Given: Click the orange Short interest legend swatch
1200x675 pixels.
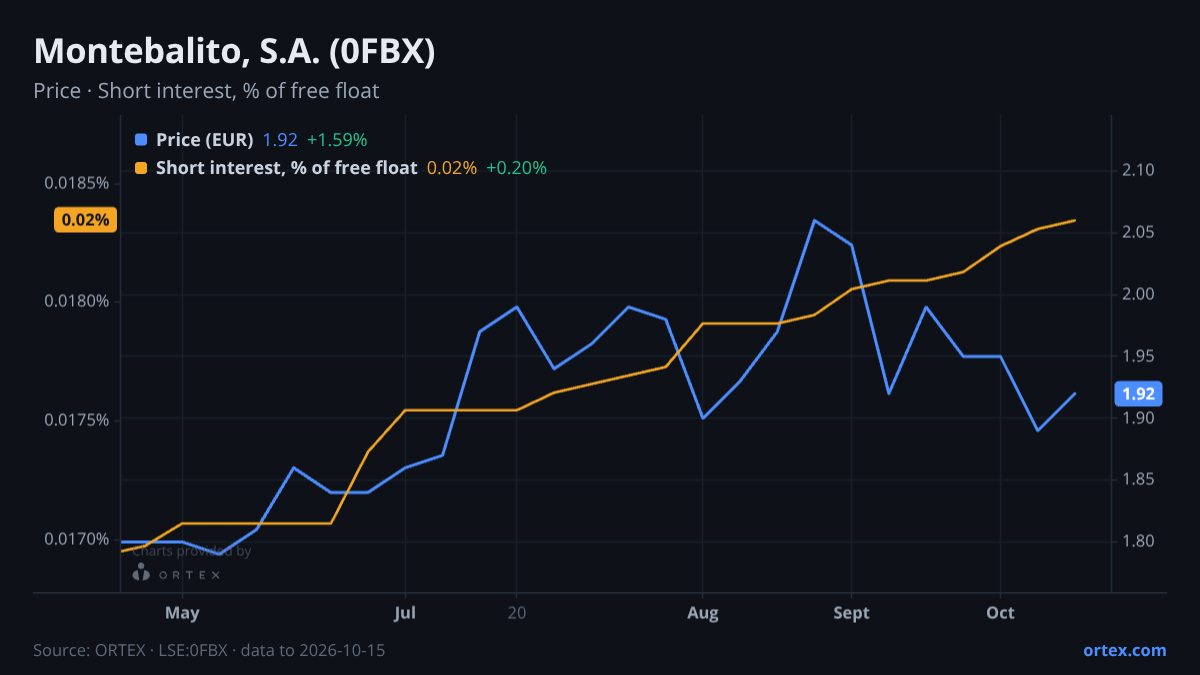Looking at the screenshot, I should tap(140, 168).
